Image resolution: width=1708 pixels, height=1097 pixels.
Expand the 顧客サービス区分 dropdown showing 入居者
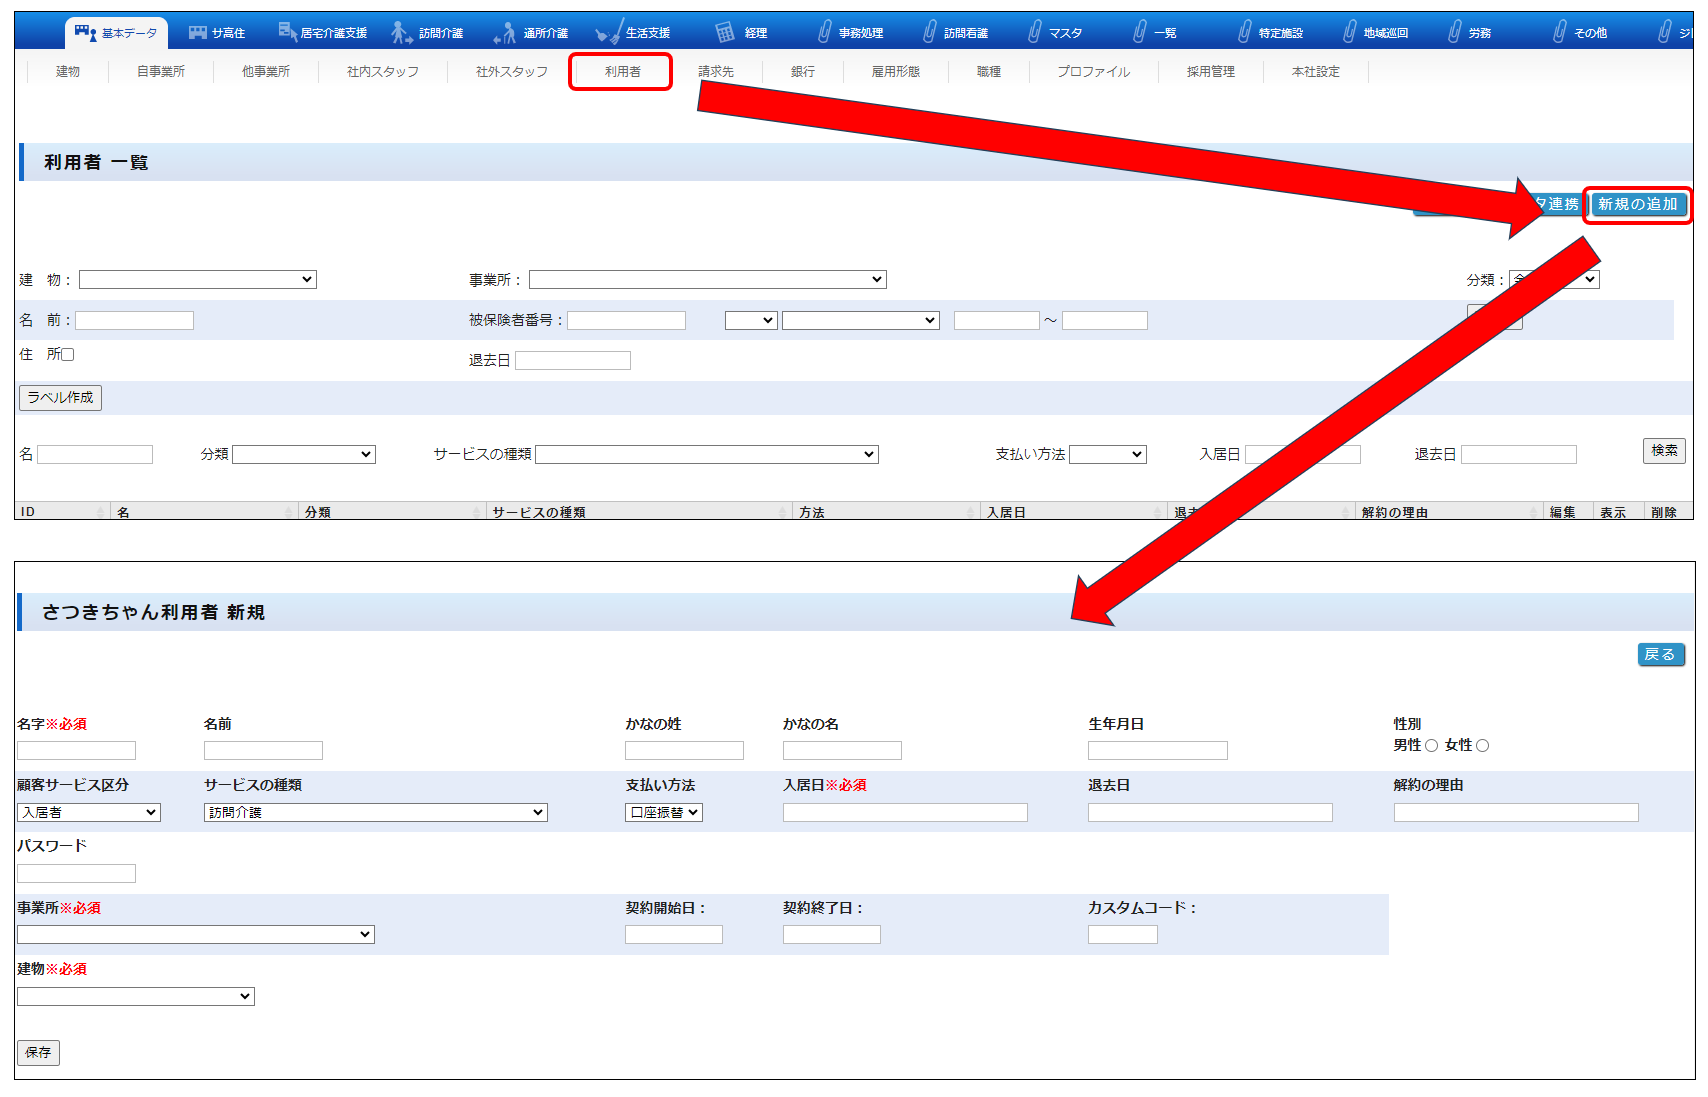click(89, 813)
